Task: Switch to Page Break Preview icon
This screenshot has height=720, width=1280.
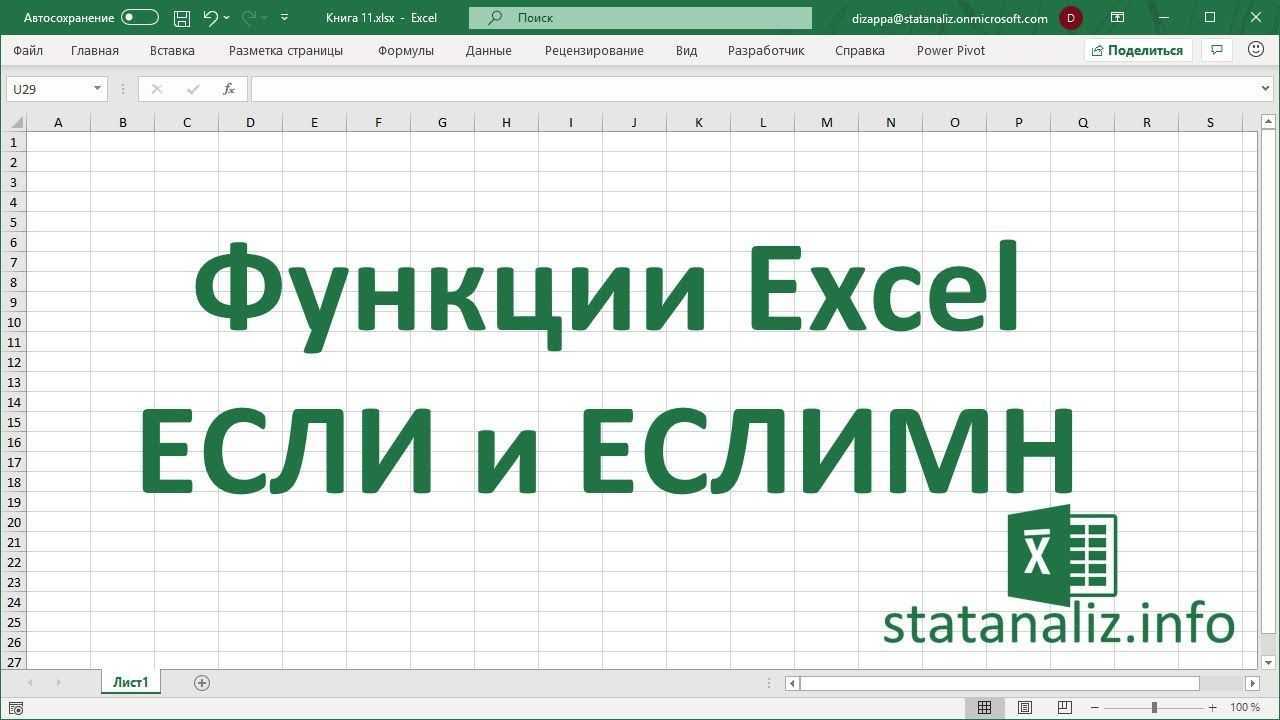Action: pyautogui.click(x=1065, y=707)
